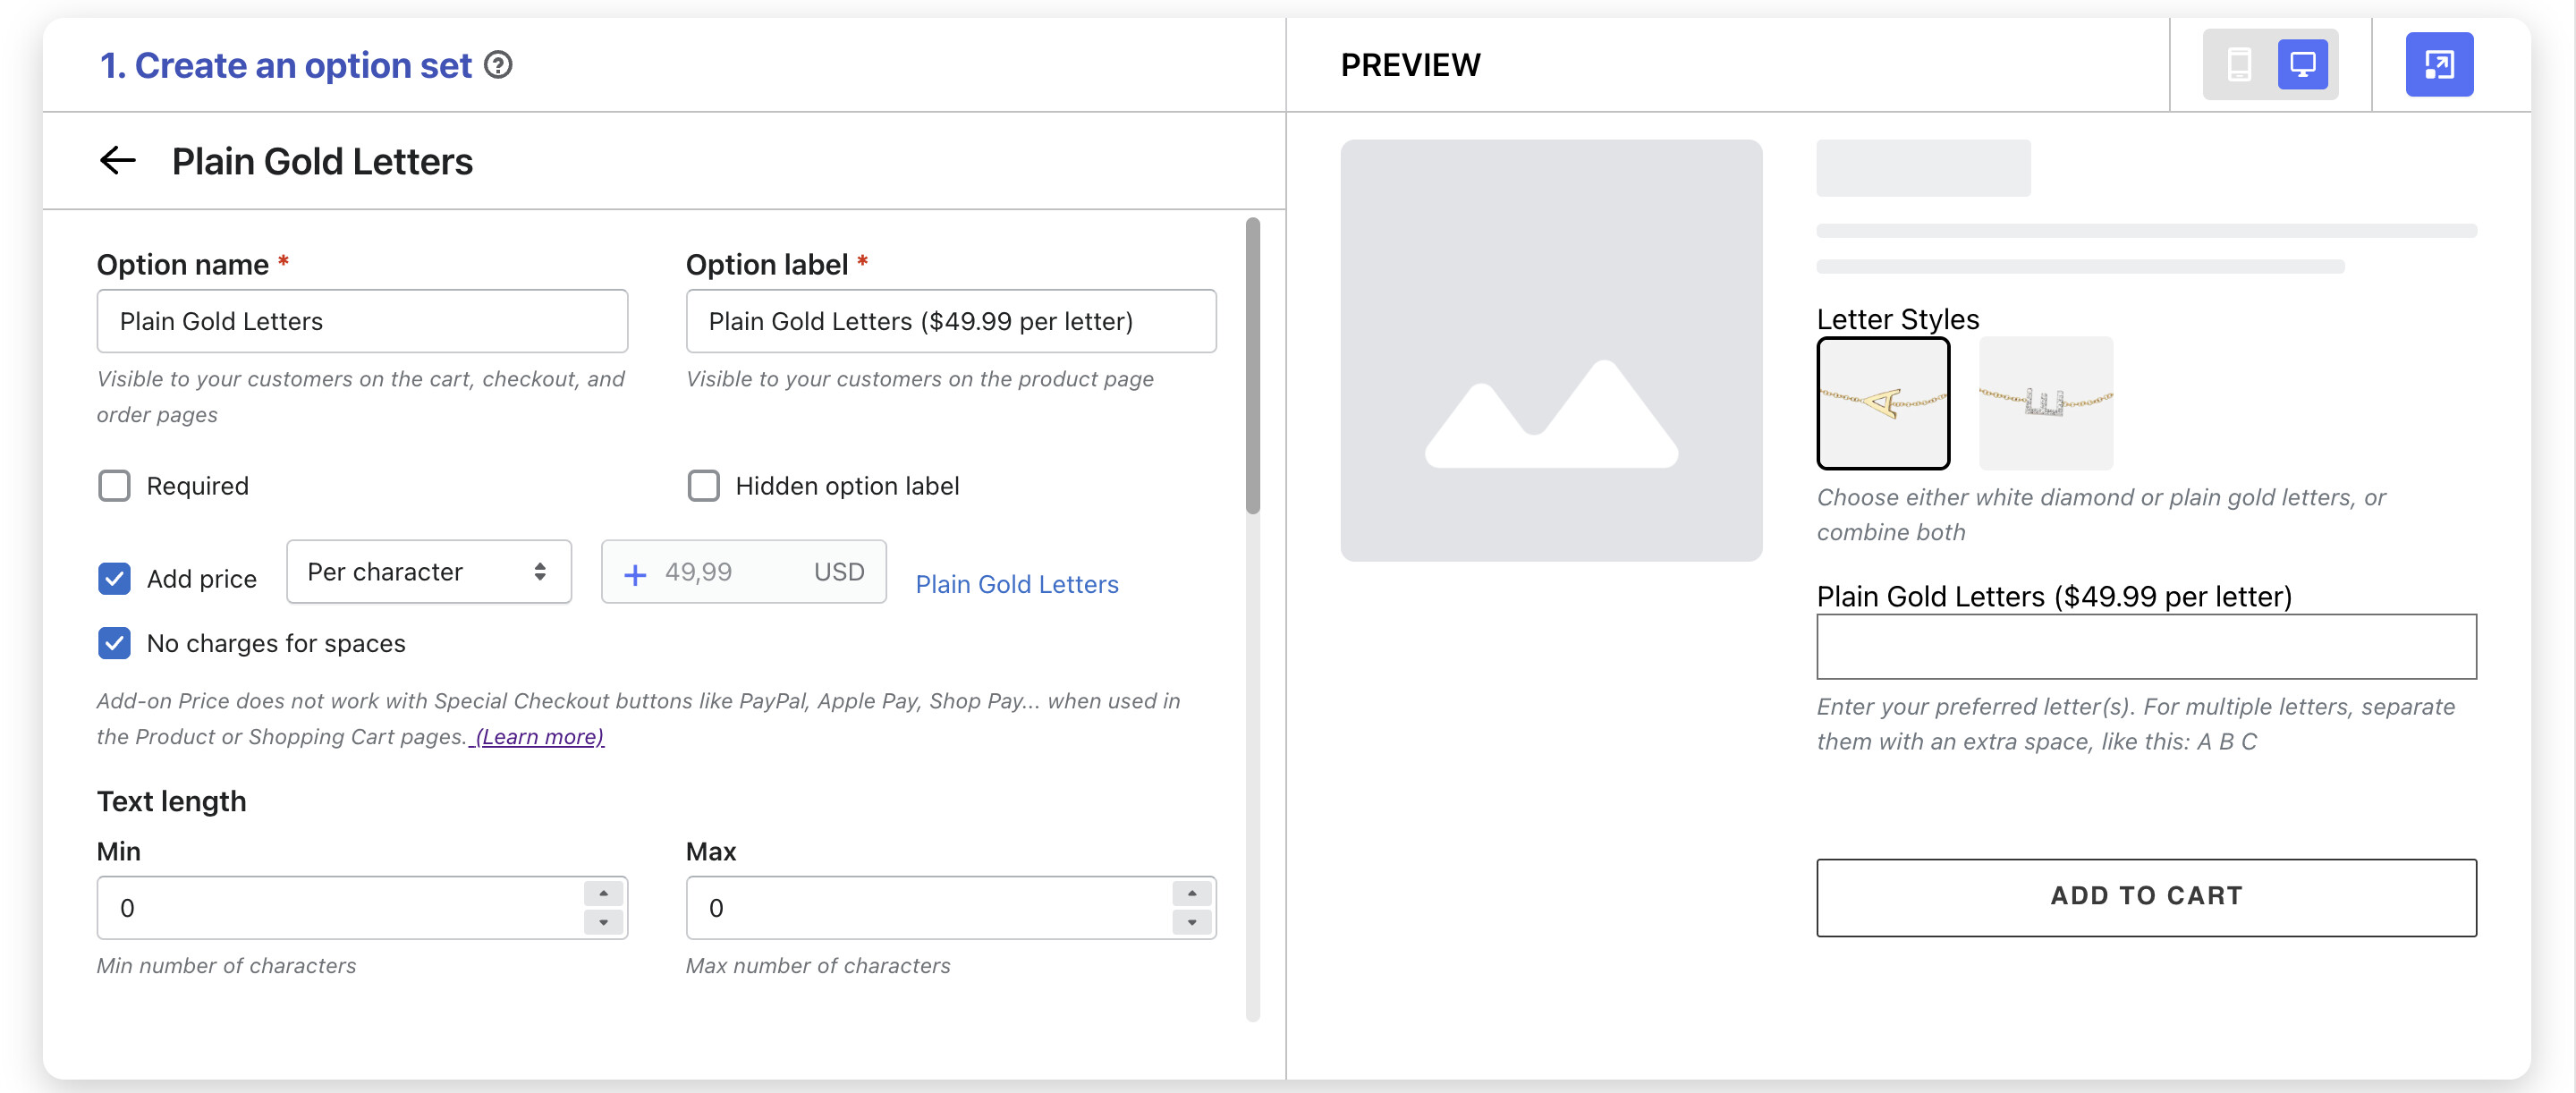Viewport: 2576px width, 1093px height.
Task: Click the back arrow beside Plain Gold Letters
Action: tap(117, 160)
